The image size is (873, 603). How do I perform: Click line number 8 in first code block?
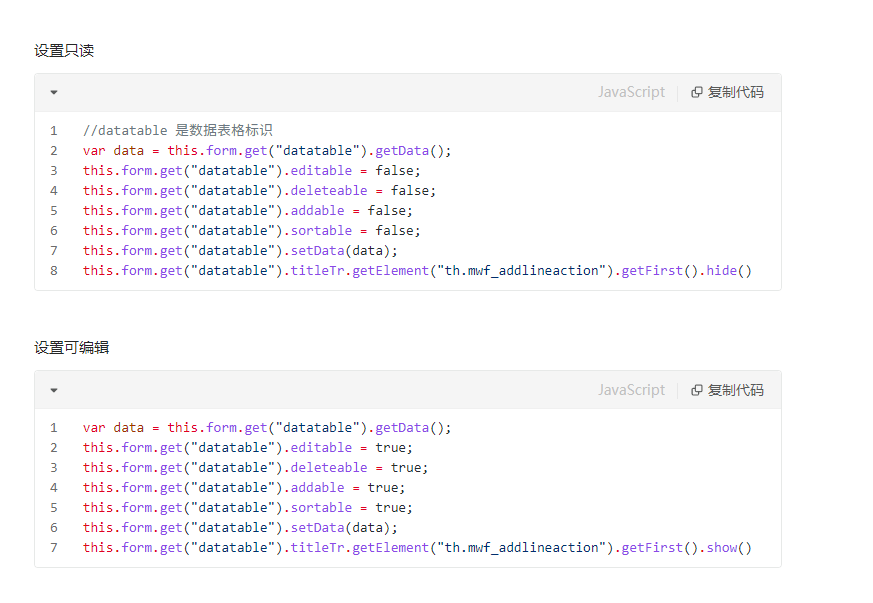point(54,270)
